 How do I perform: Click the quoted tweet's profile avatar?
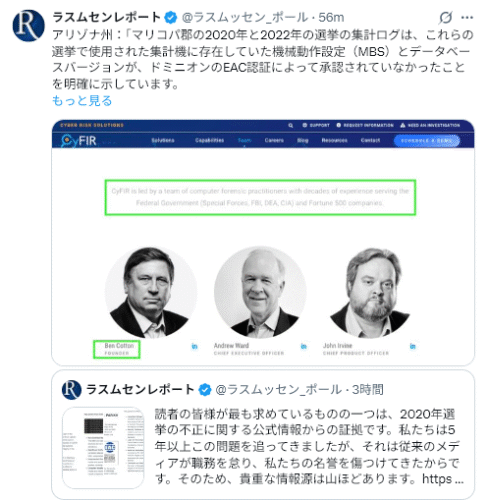(x=71, y=389)
